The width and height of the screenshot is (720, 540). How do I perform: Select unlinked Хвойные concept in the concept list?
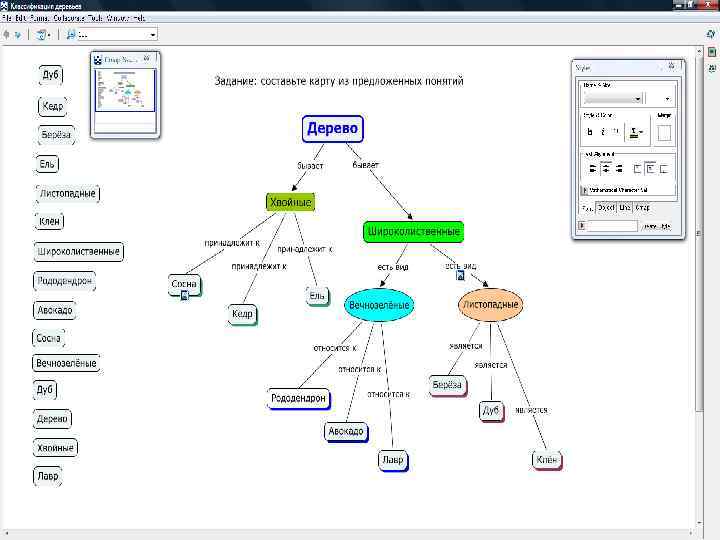(x=55, y=447)
